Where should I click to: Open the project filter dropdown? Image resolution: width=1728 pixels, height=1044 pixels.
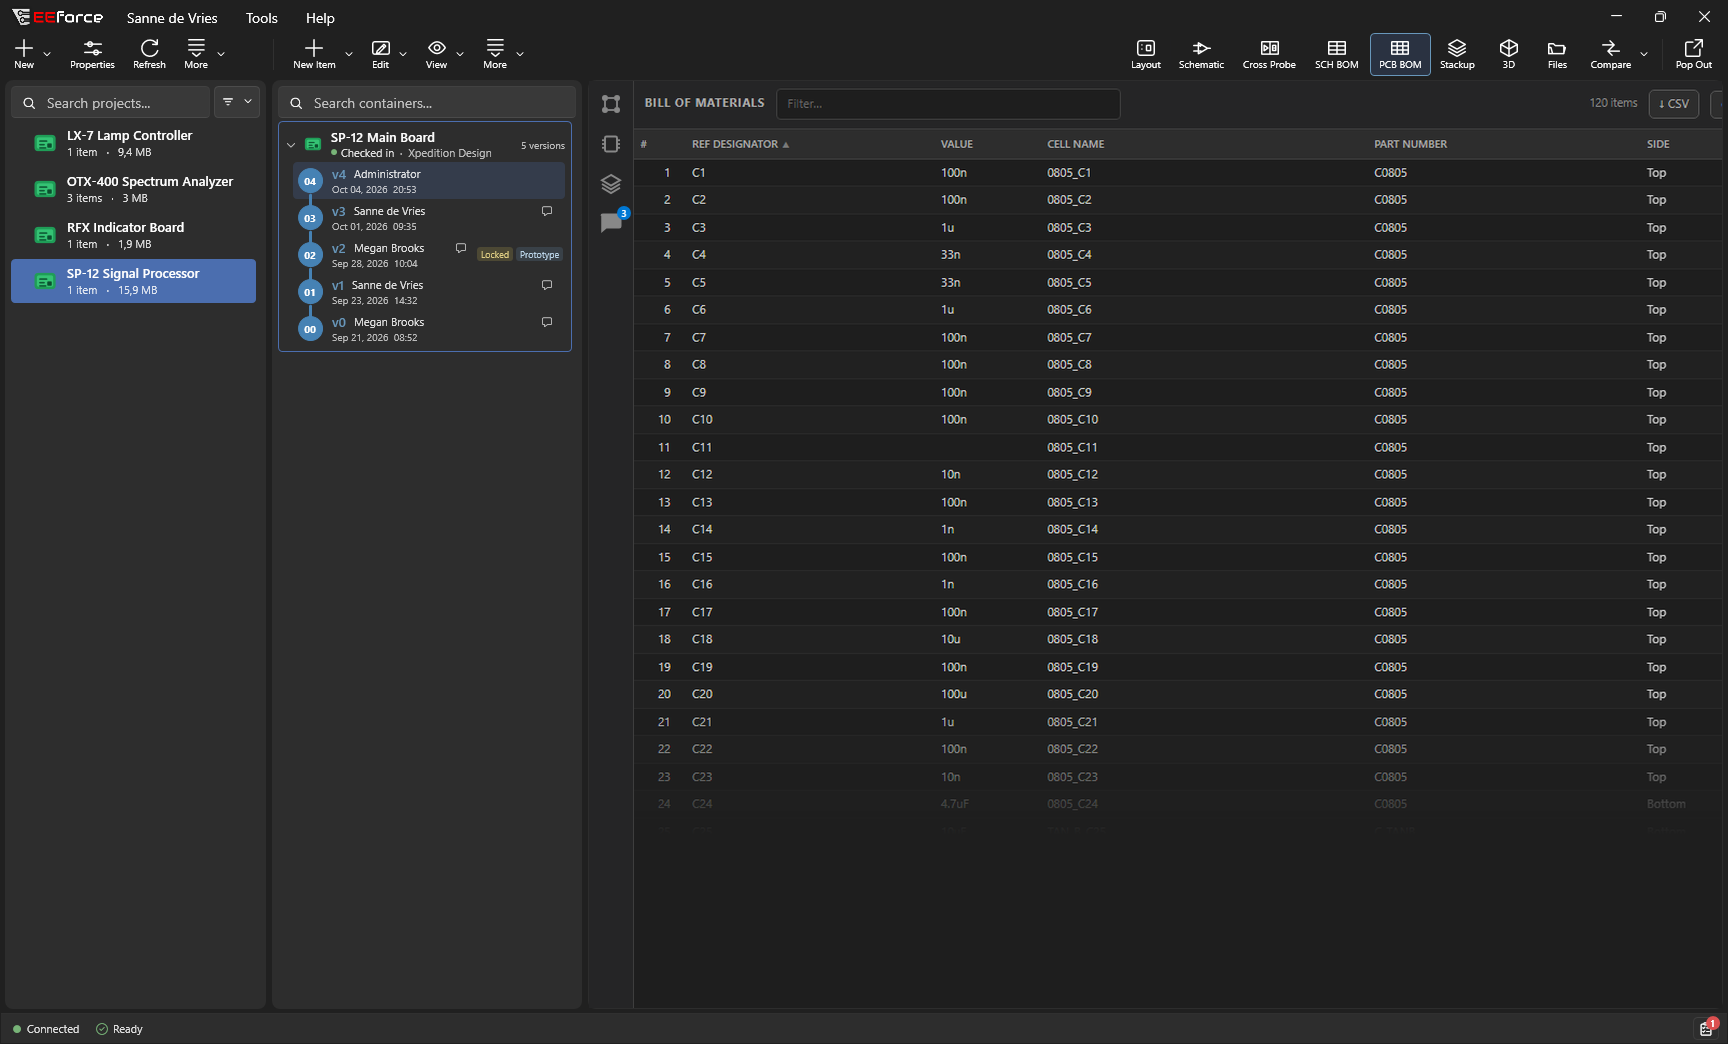pos(237,102)
